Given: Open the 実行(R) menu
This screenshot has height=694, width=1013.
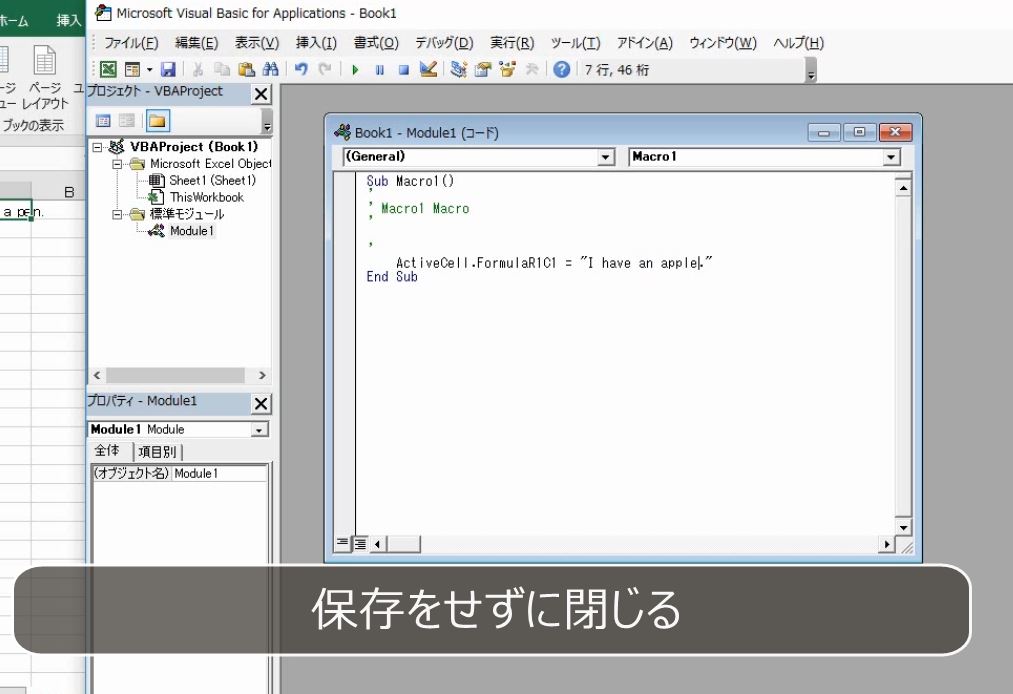Looking at the screenshot, I should click(x=512, y=43).
